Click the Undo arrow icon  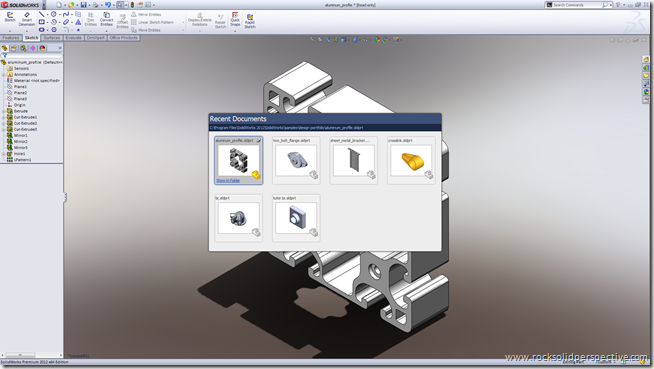click(x=108, y=5)
